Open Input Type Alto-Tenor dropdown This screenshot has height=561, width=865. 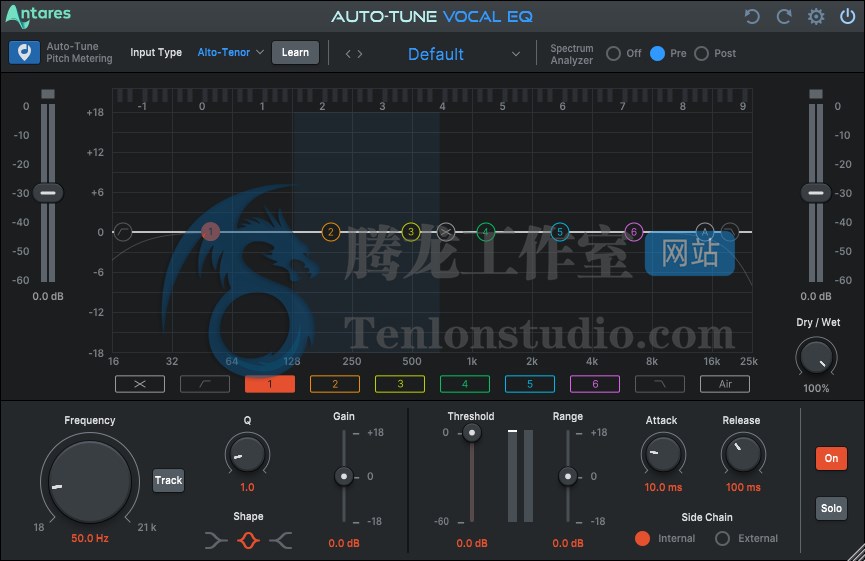[x=231, y=52]
